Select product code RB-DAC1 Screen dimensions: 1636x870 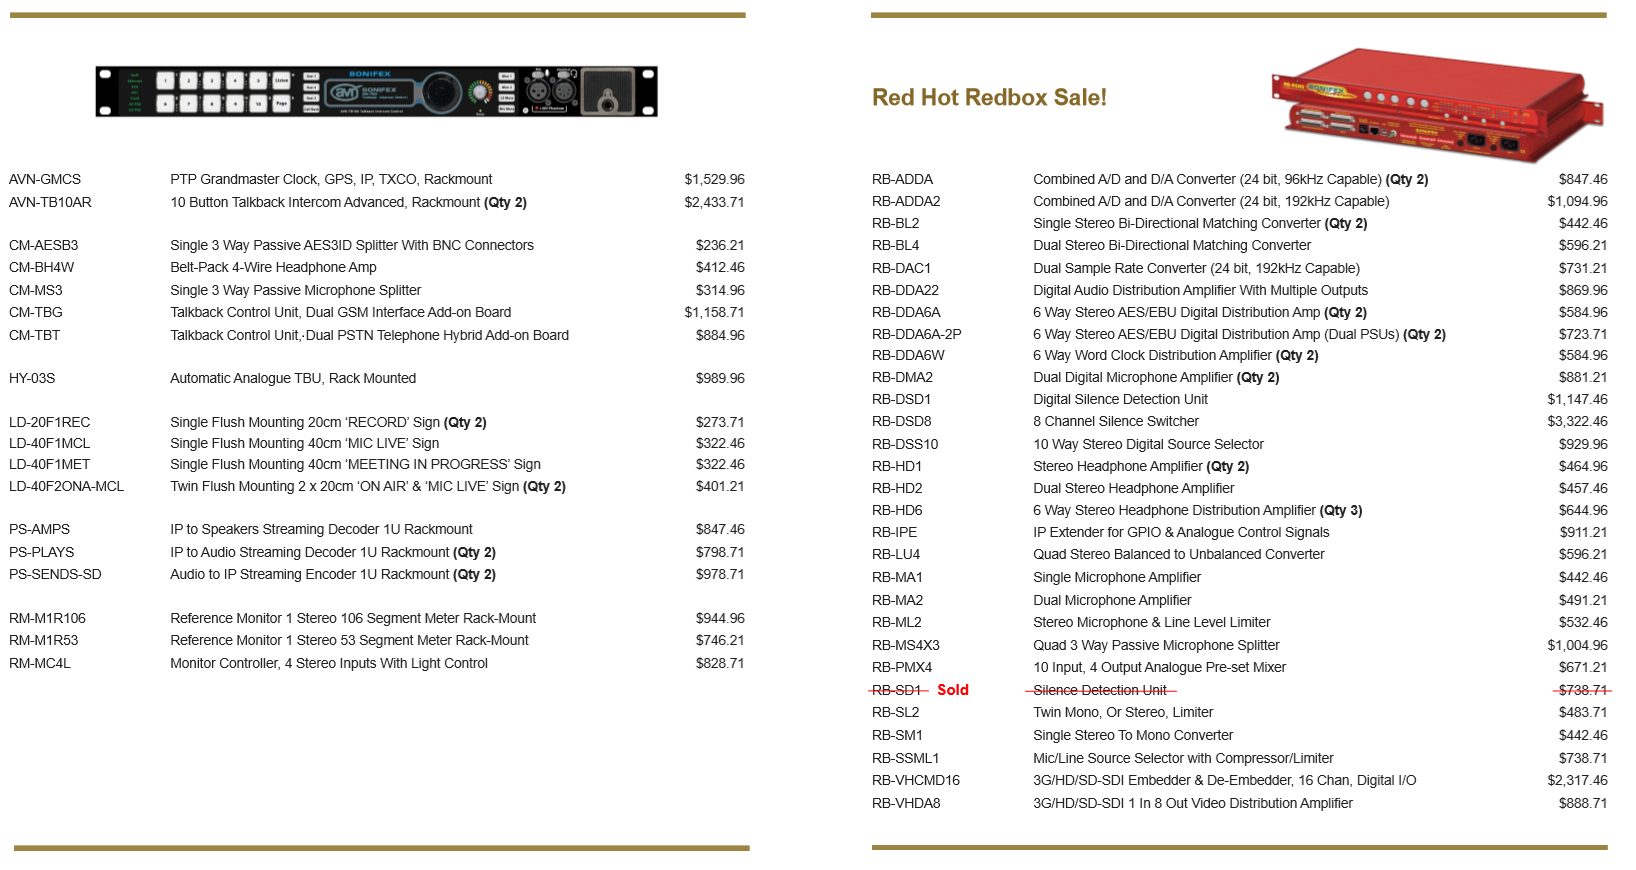click(901, 268)
